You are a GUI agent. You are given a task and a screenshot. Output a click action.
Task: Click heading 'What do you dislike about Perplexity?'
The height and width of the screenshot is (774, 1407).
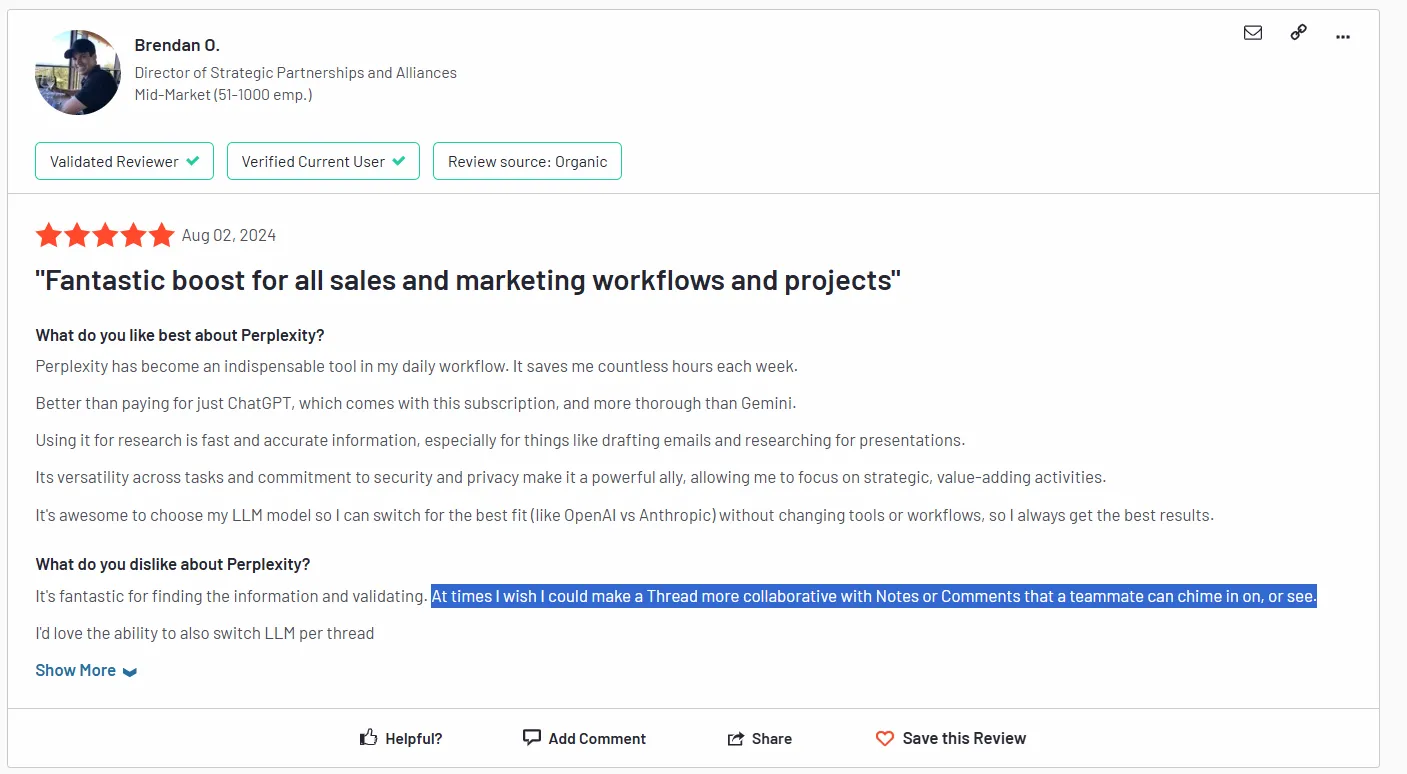pyautogui.click(x=173, y=564)
